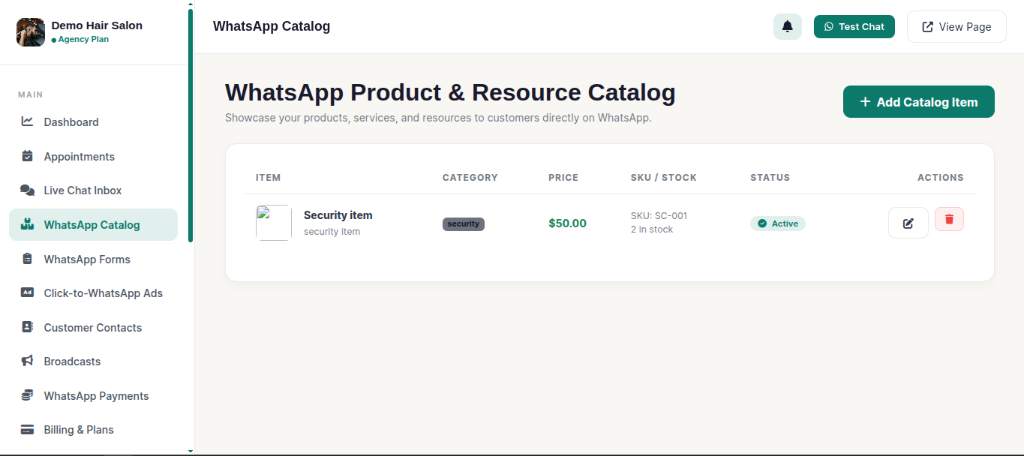The width and height of the screenshot is (1024, 456).
Task: Click the Test Chat button
Action: coord(854,27)
